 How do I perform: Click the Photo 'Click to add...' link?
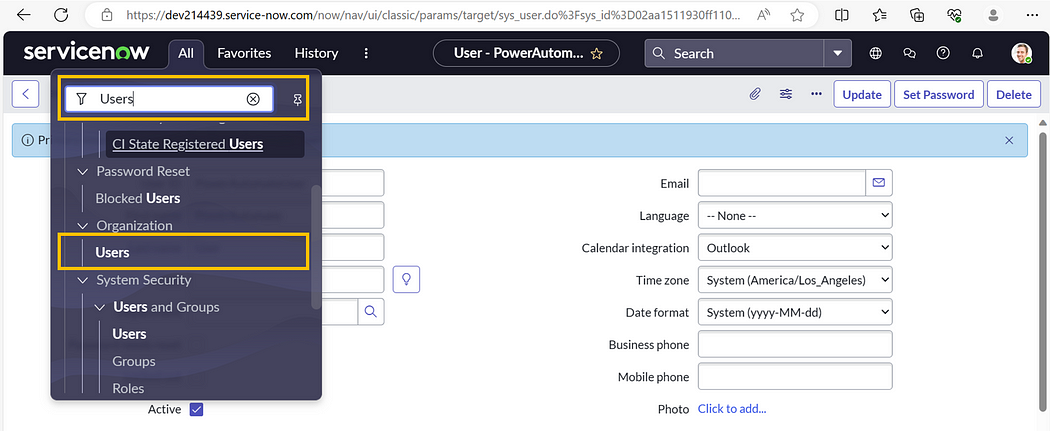732,409
